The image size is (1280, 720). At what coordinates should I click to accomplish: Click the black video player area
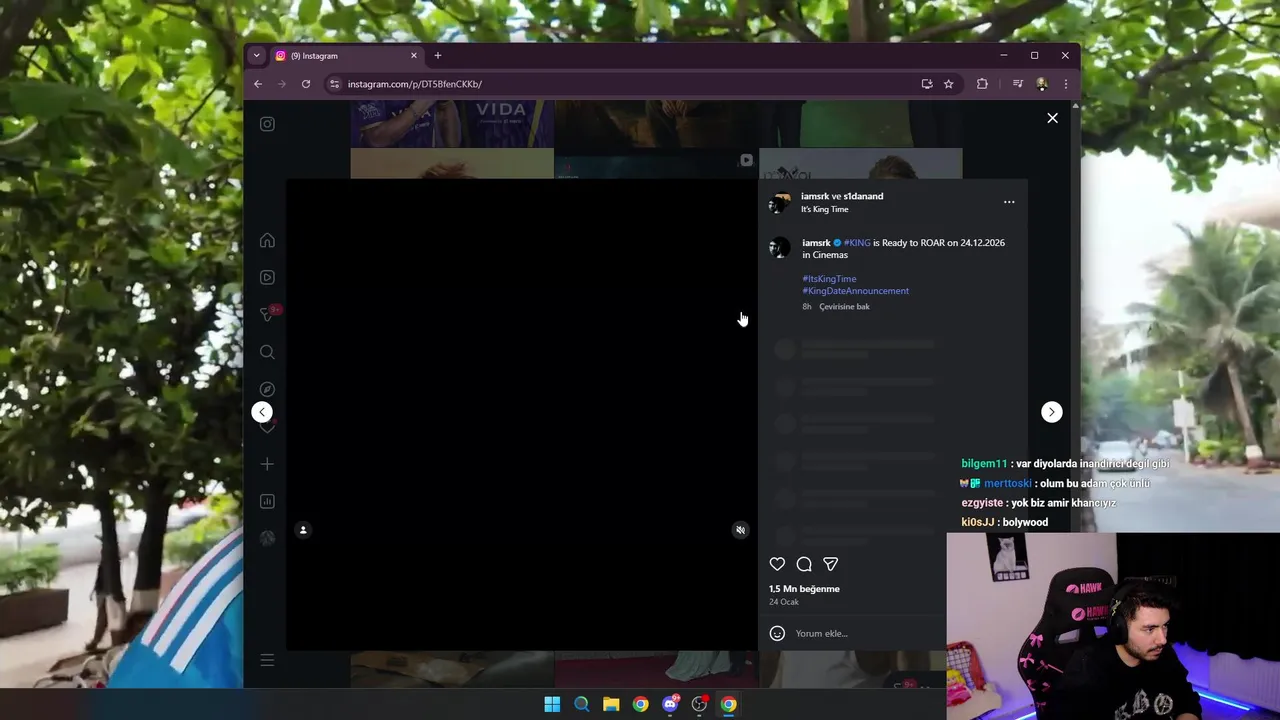pos(522,415)
